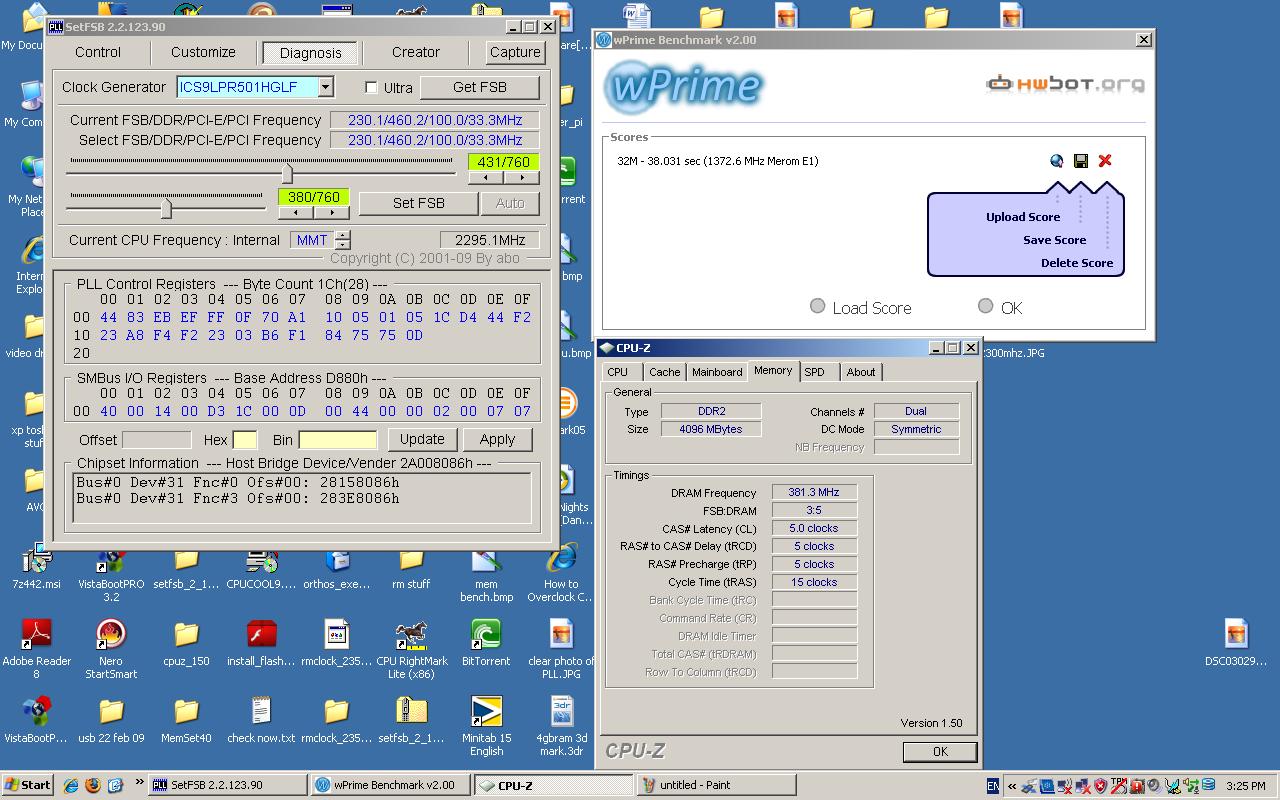Screen dimensions: 1280x800
Task: Click the left arrow under the 380/760 value
Action: pyautogui.click(x=296, y=212)
